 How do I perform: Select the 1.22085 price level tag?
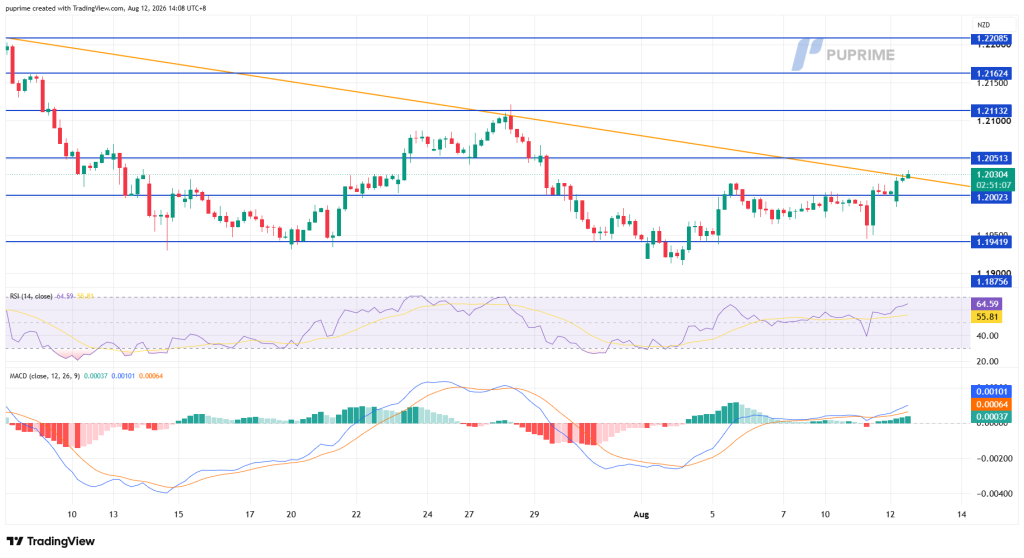(x=991, y=39)
